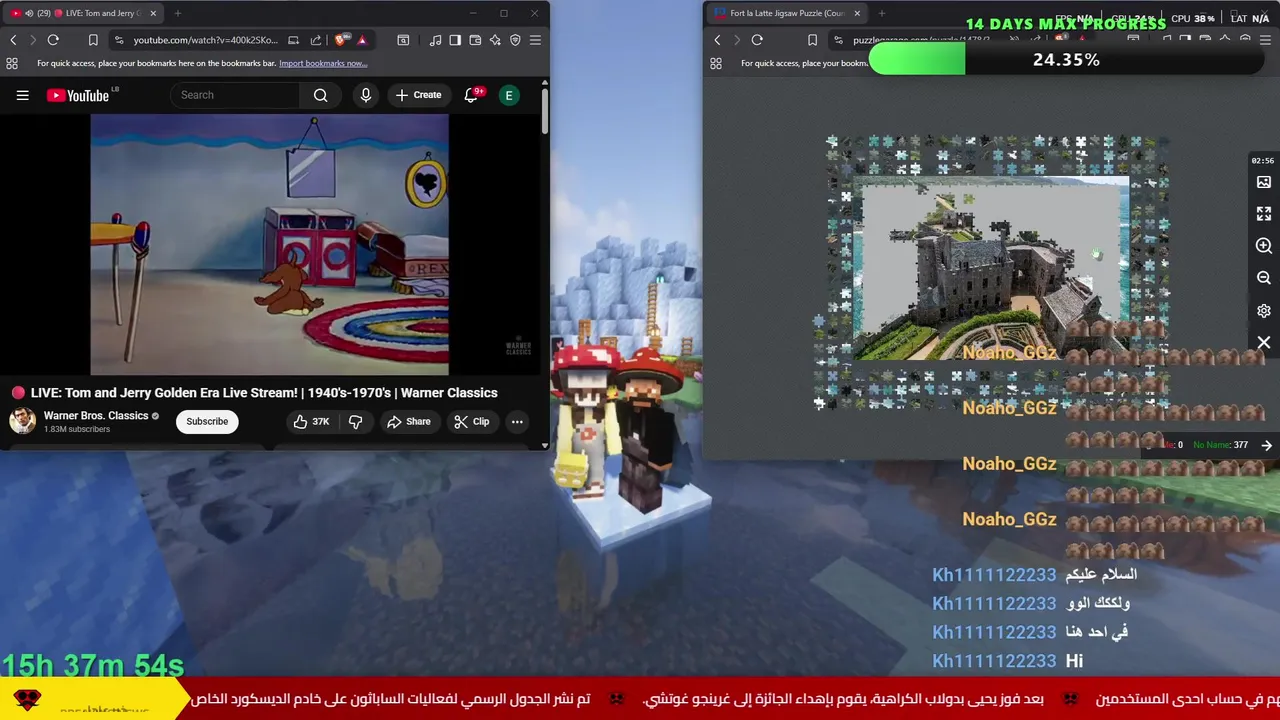
Task: Open the Warner Bros. Classics channel name
Action: tap(96, 415)
